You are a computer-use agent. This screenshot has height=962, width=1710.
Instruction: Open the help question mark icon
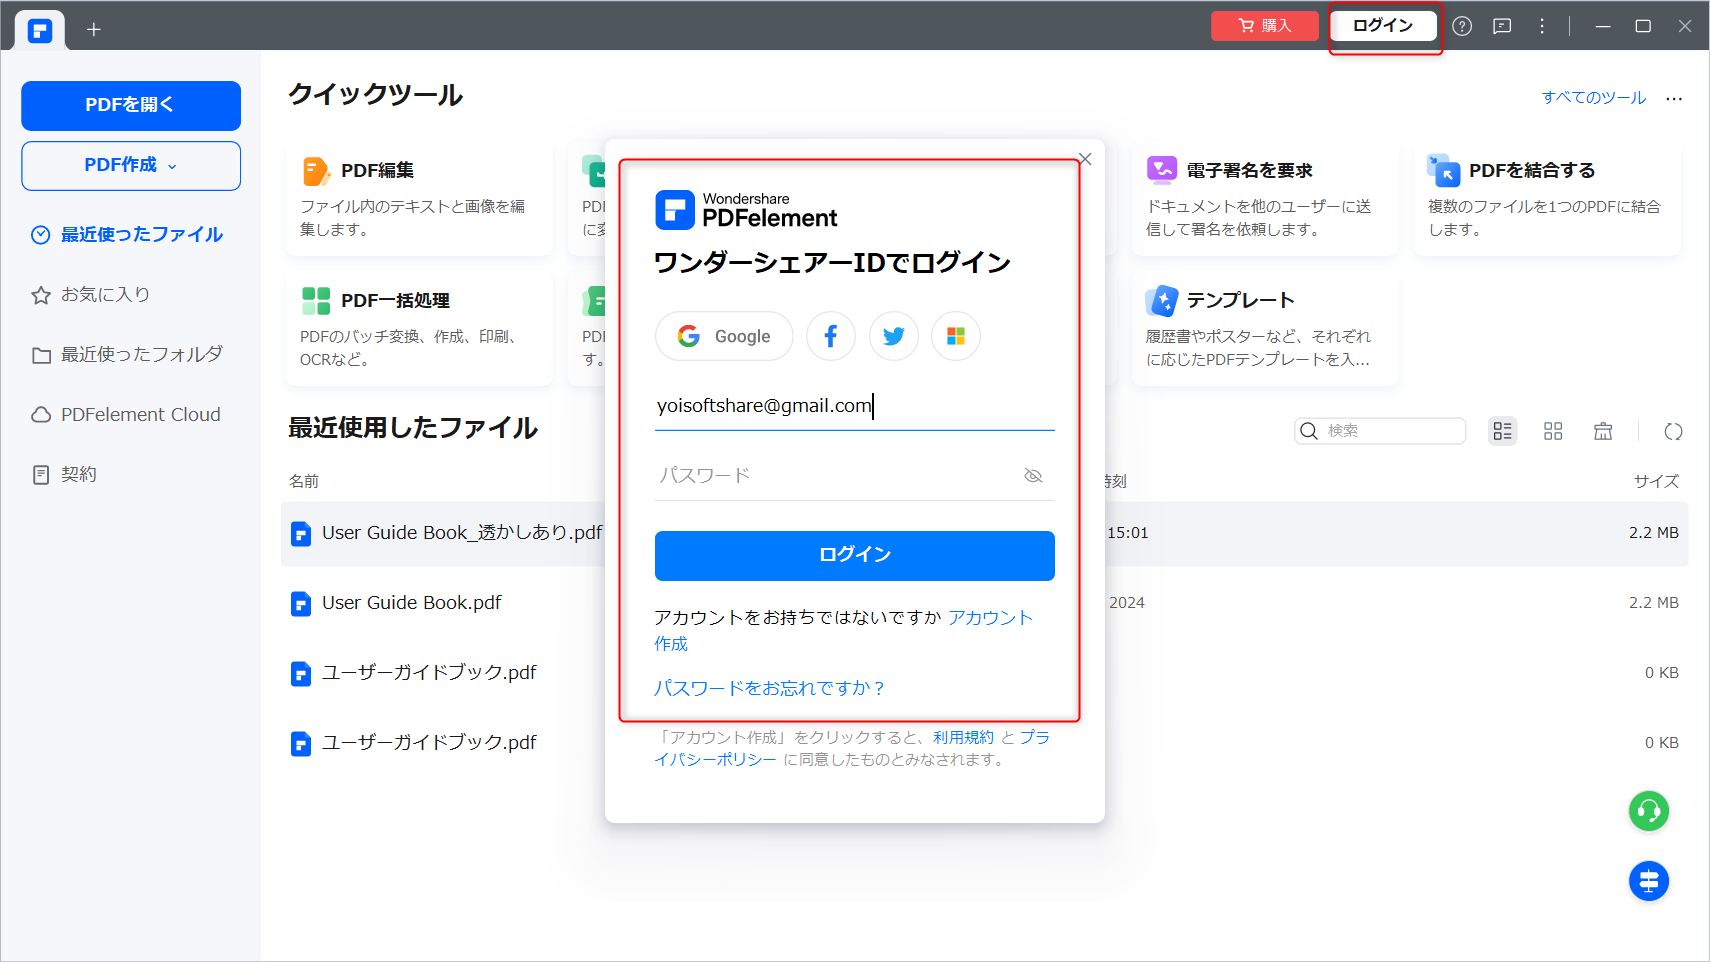[1462, 26]
